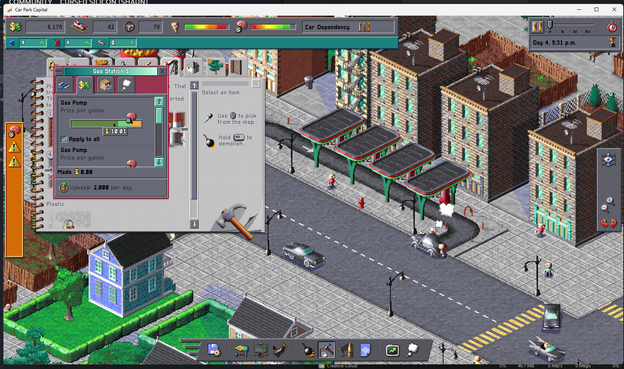
Task: Select the bomb demolish tool in bottom toolbar
Action: pos(308,350)
